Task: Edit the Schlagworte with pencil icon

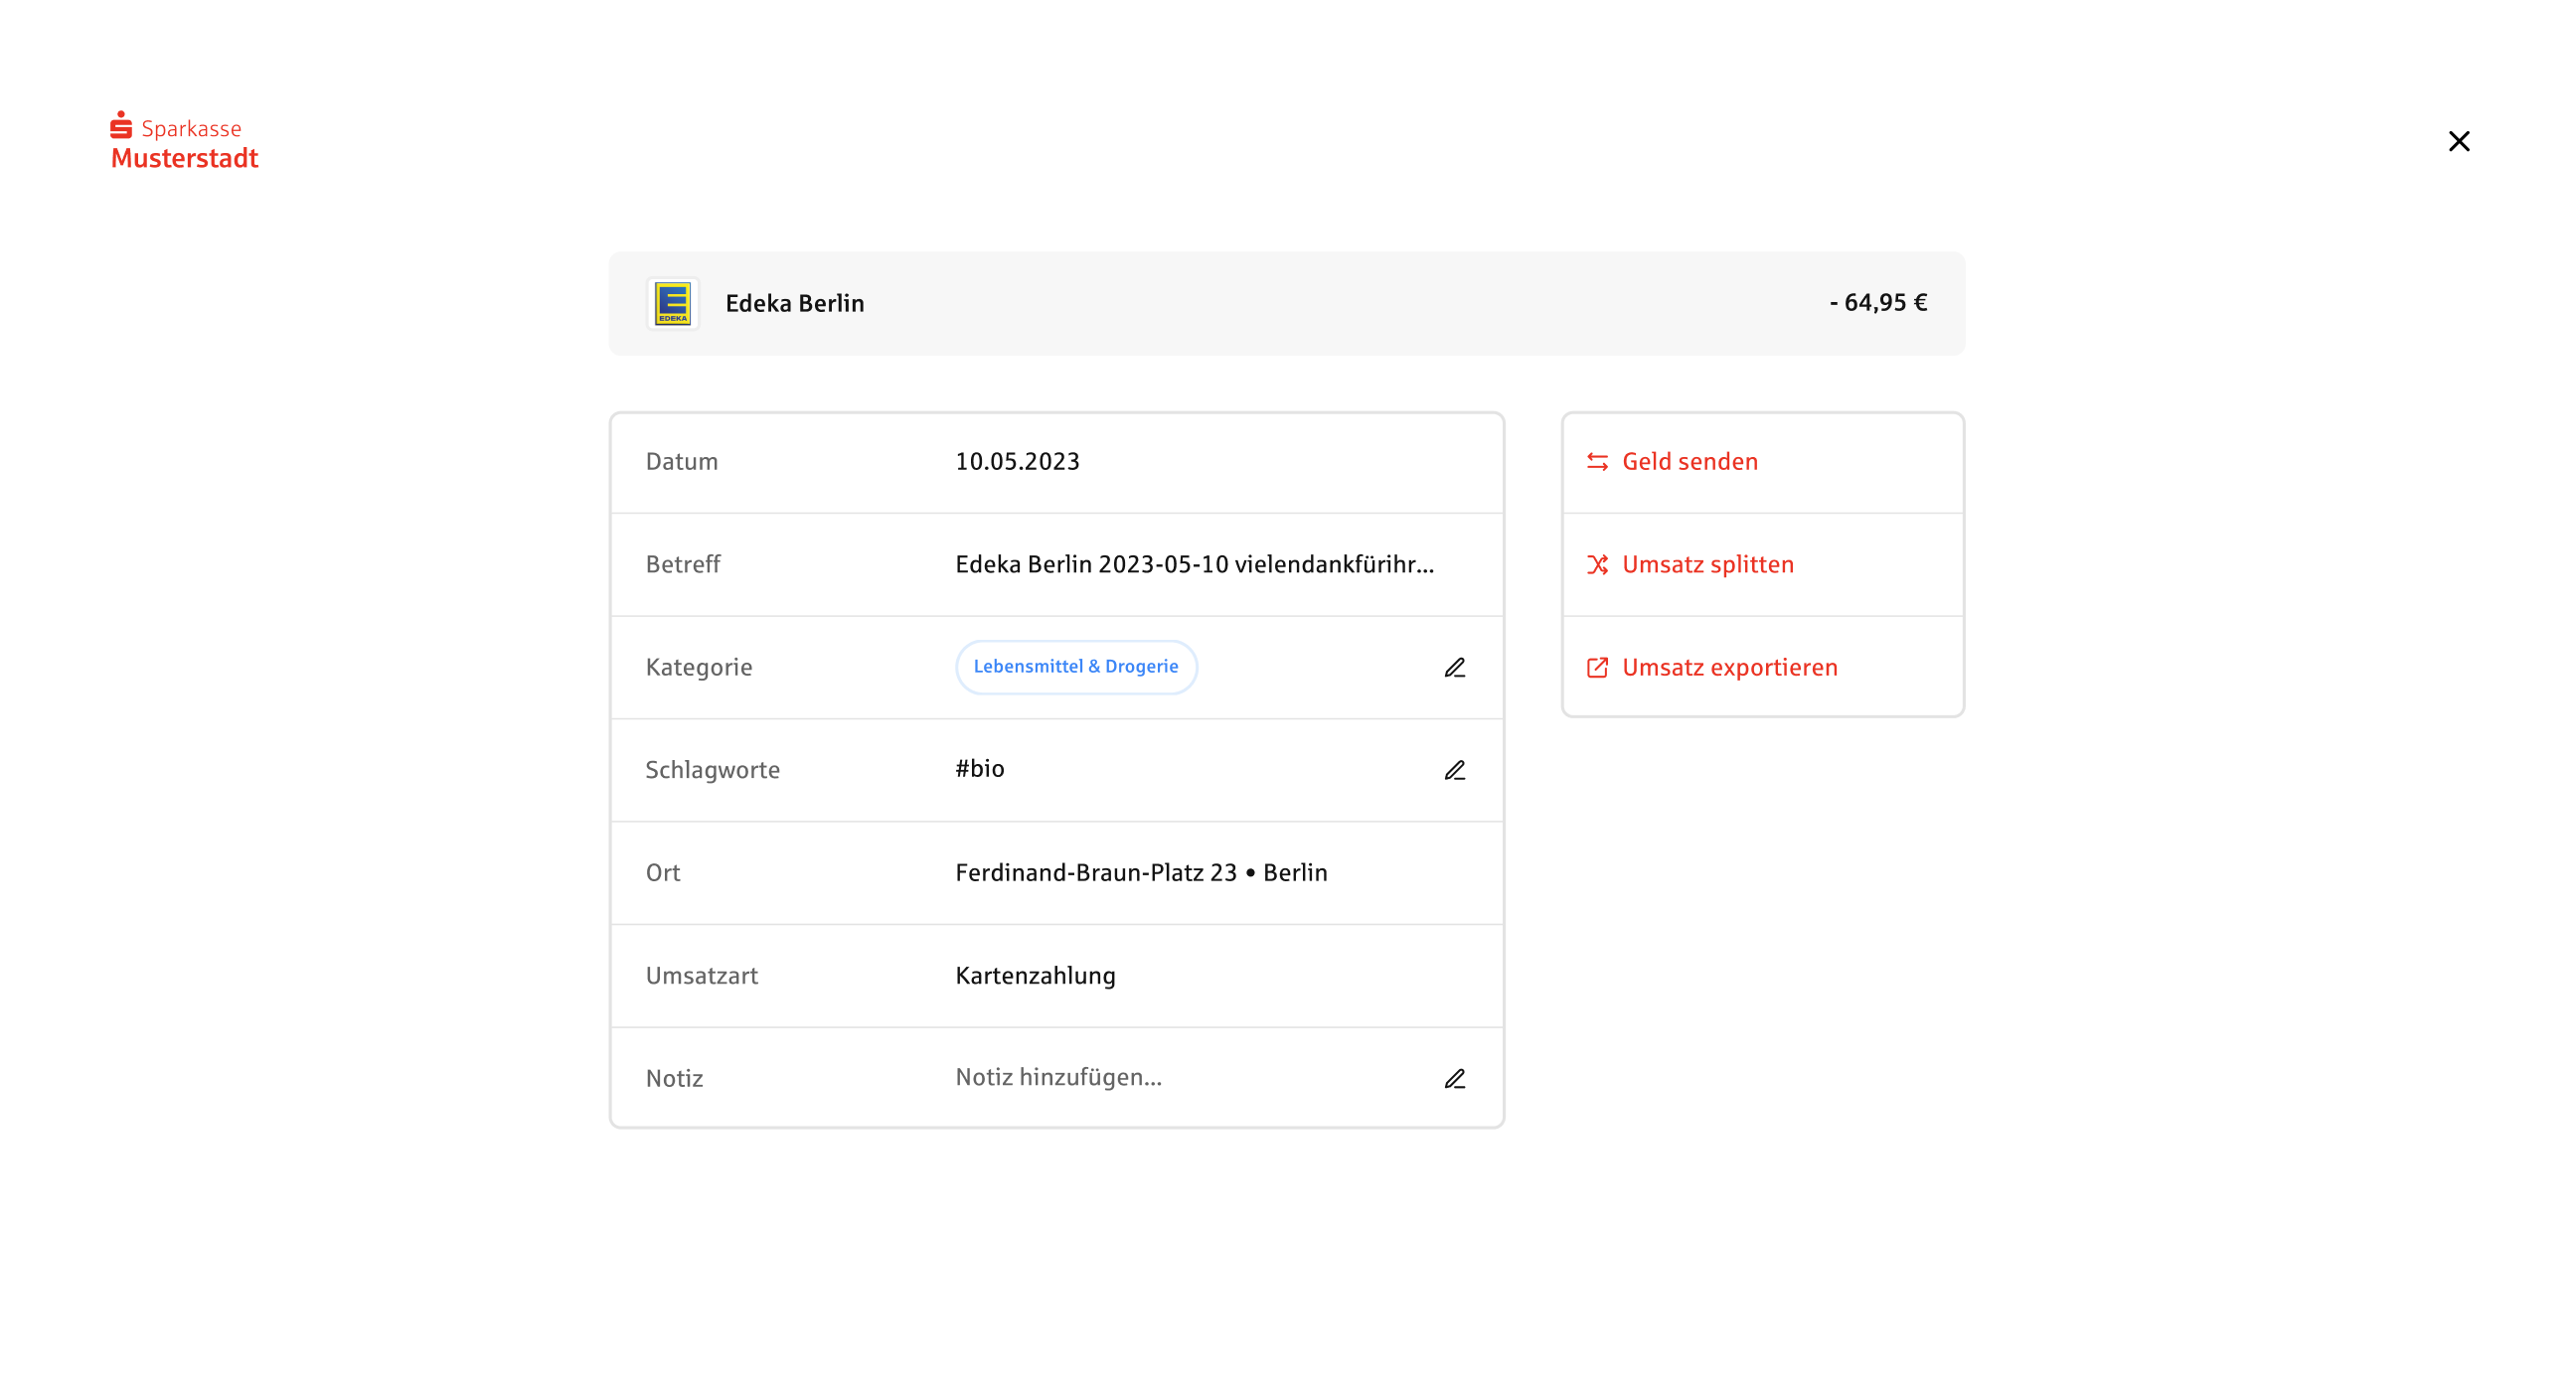Action: [x=1455, y=771]
